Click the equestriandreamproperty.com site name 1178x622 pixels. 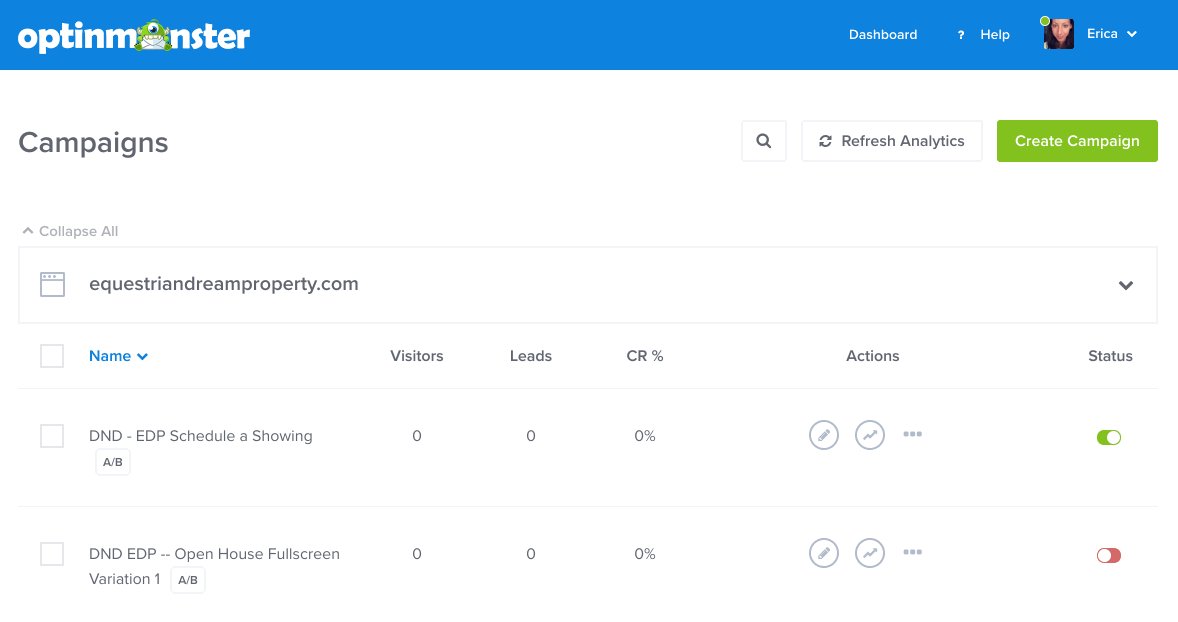[x=224, y=284]
